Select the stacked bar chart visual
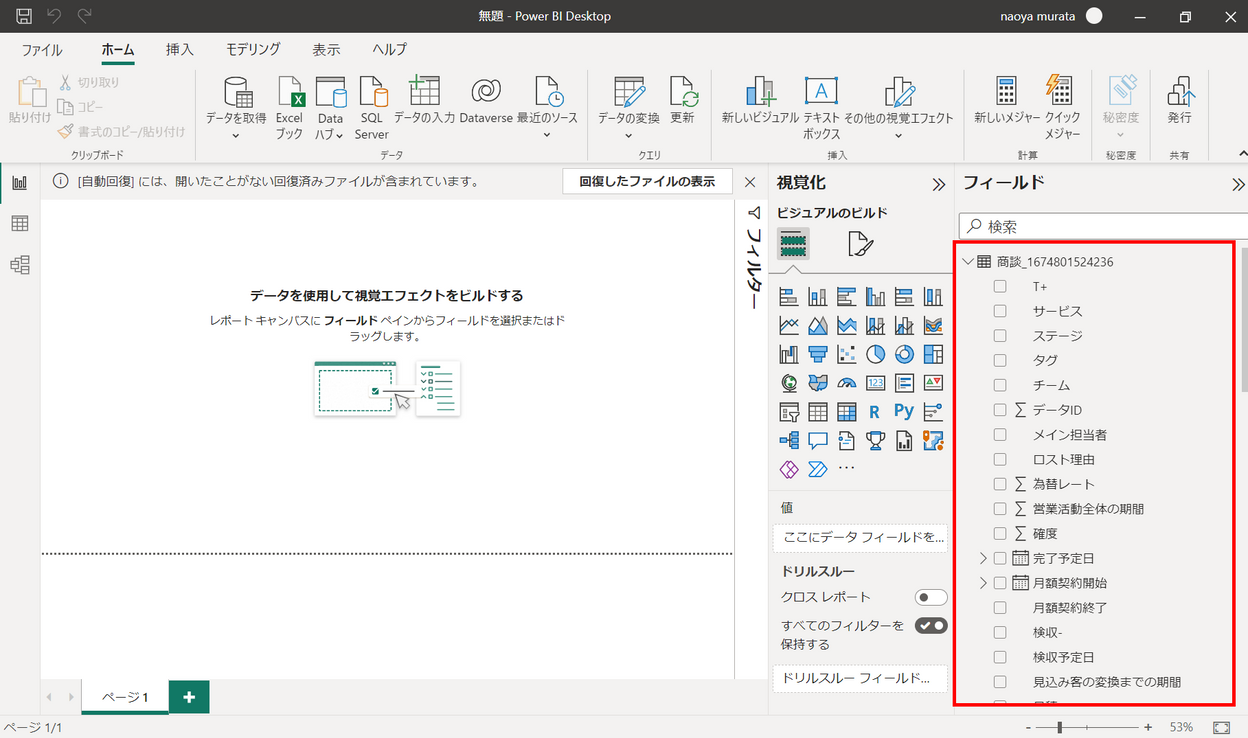This screenshot has height=738, width=1248. point(788,297)
